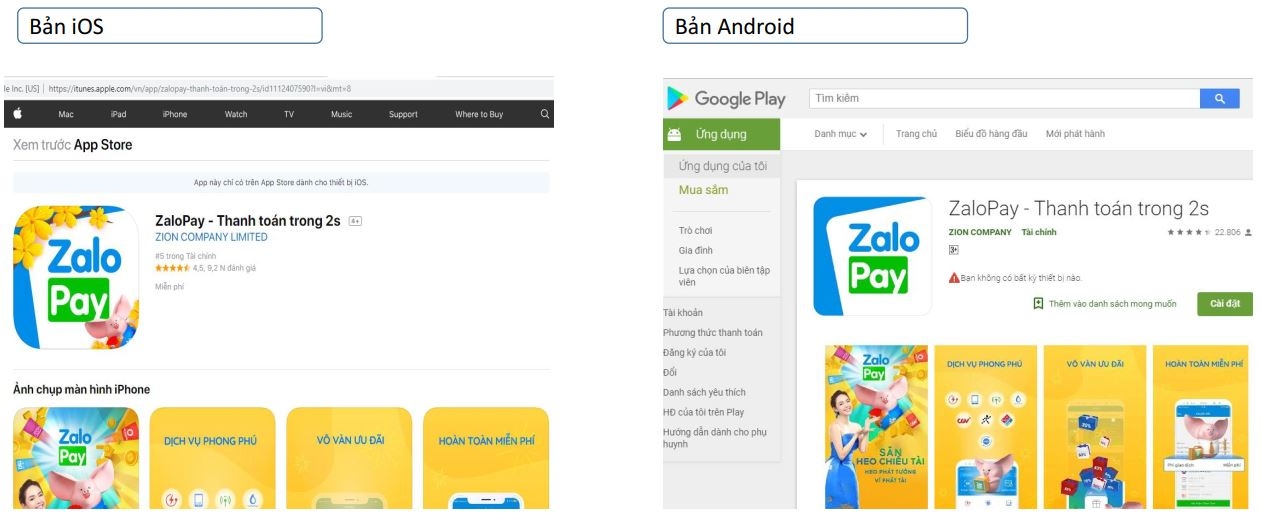Focus the Tìm kiếm search field
1262x519 pixels.
click(1004, 98)
